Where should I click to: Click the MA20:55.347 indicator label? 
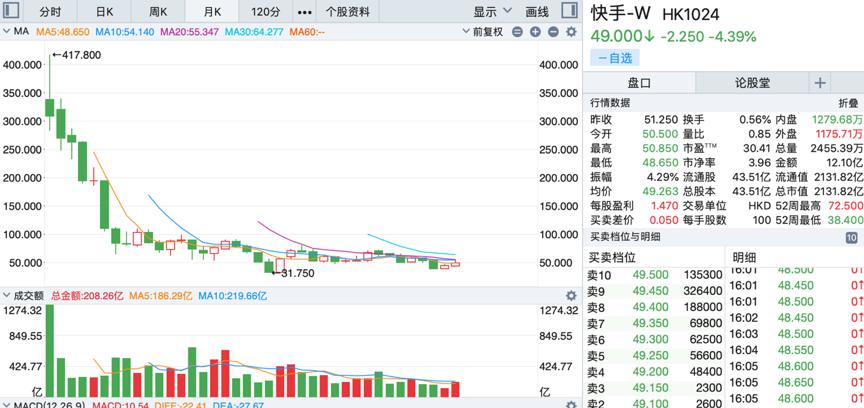(190, 32)
